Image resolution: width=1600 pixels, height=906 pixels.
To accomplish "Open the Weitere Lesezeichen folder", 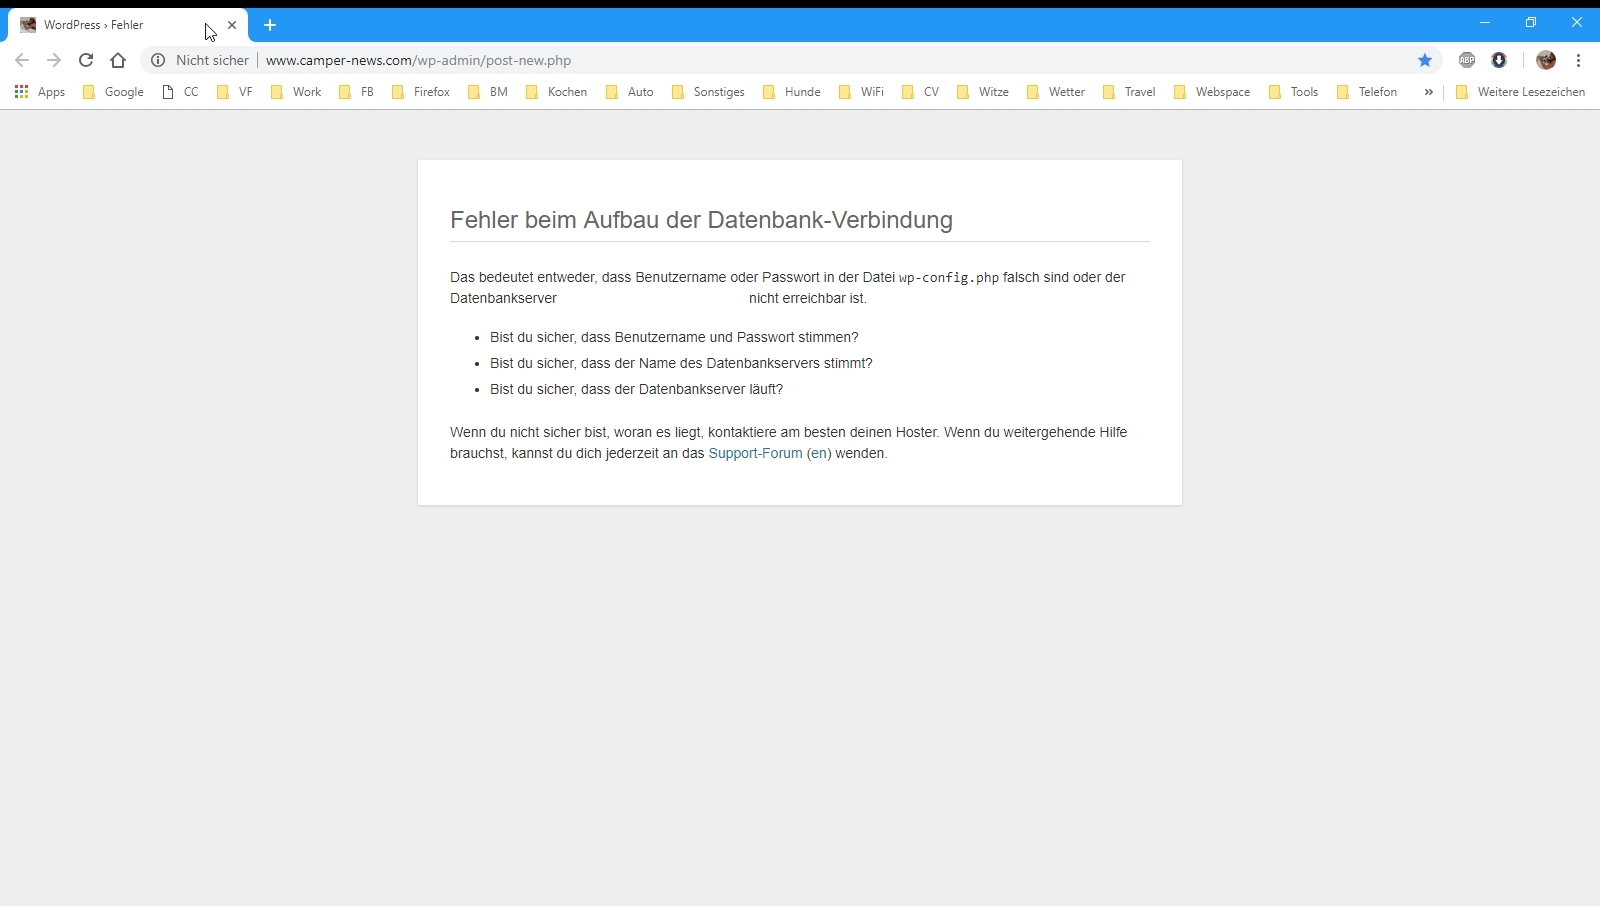I will click(1520, 92).
